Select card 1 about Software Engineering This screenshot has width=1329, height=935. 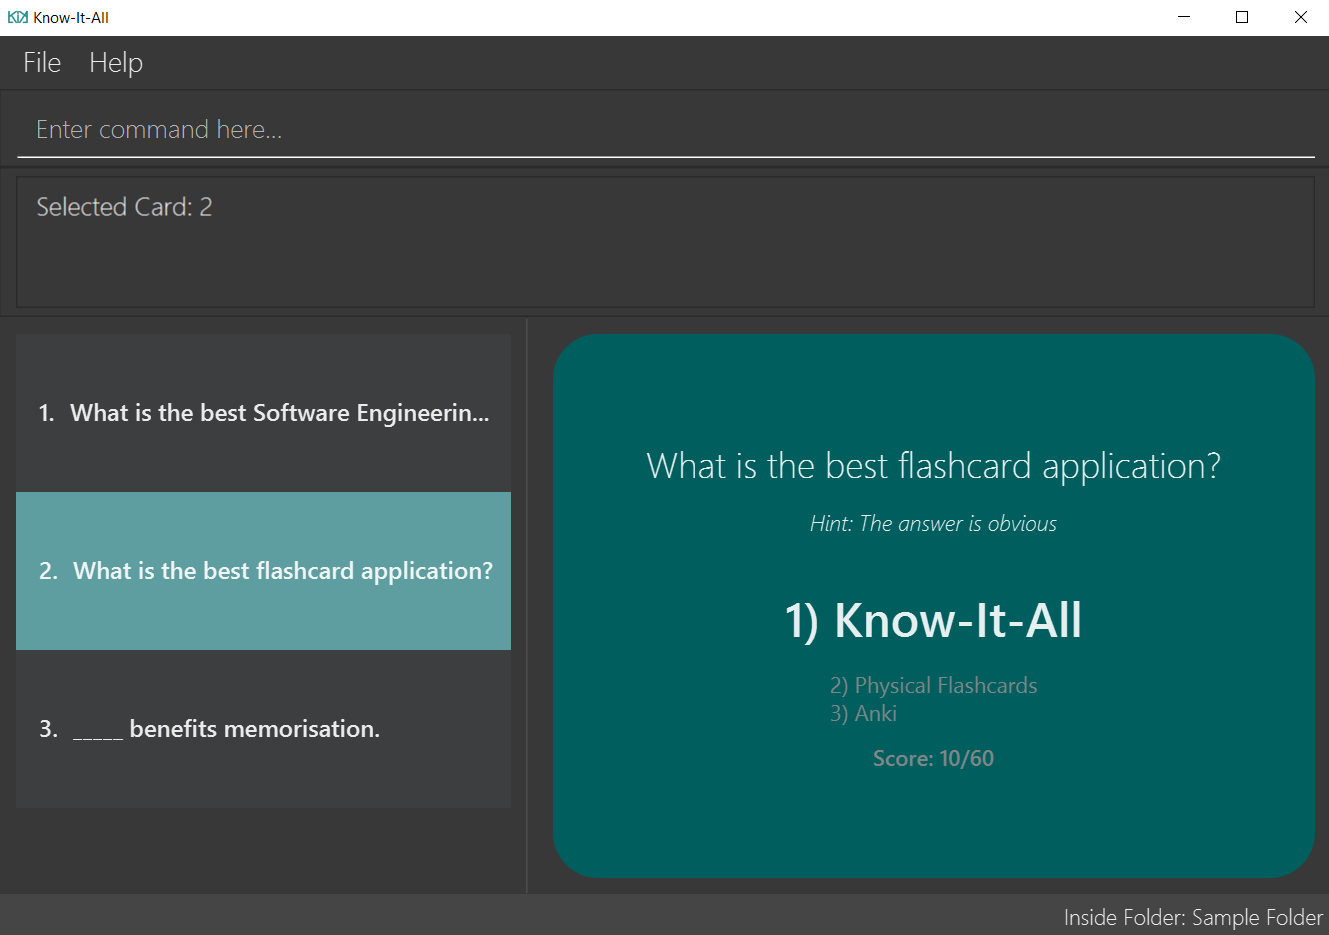pos(263,413)
